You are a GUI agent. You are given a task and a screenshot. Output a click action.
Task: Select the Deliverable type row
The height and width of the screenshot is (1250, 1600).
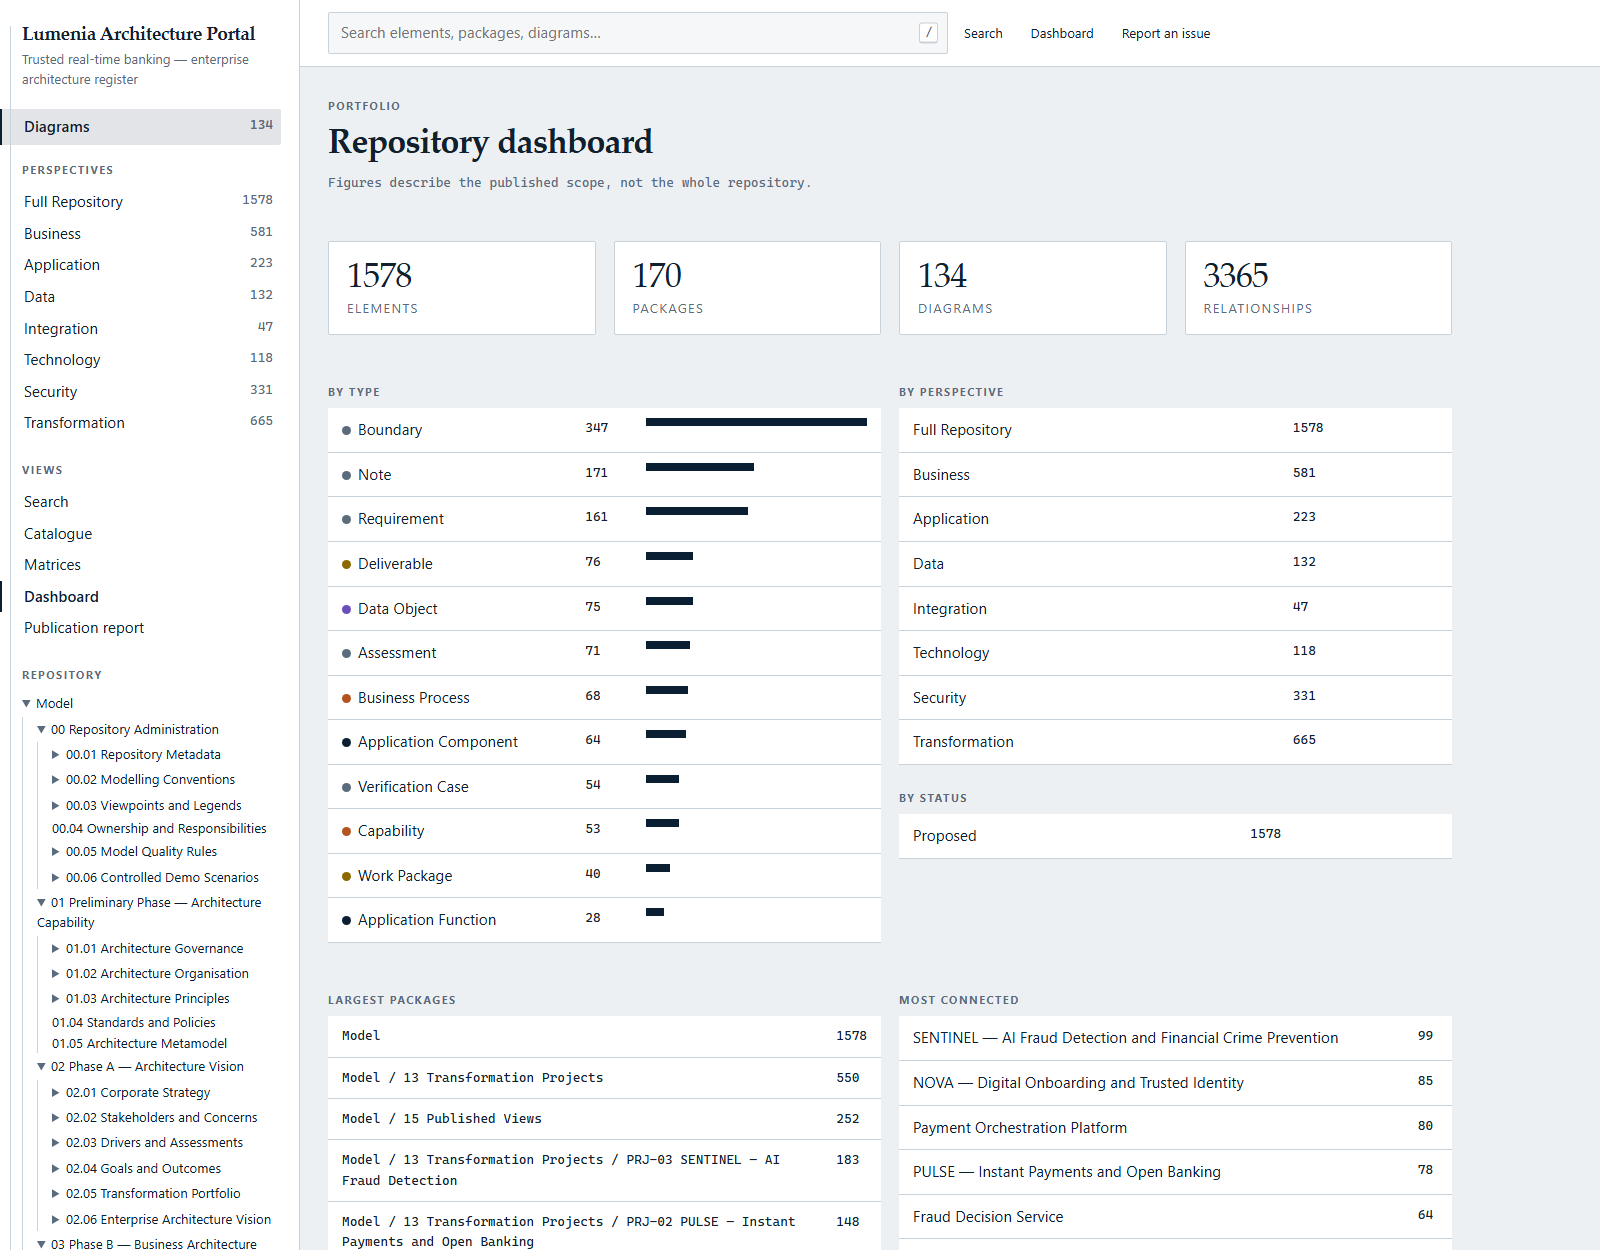click(604, 564)
